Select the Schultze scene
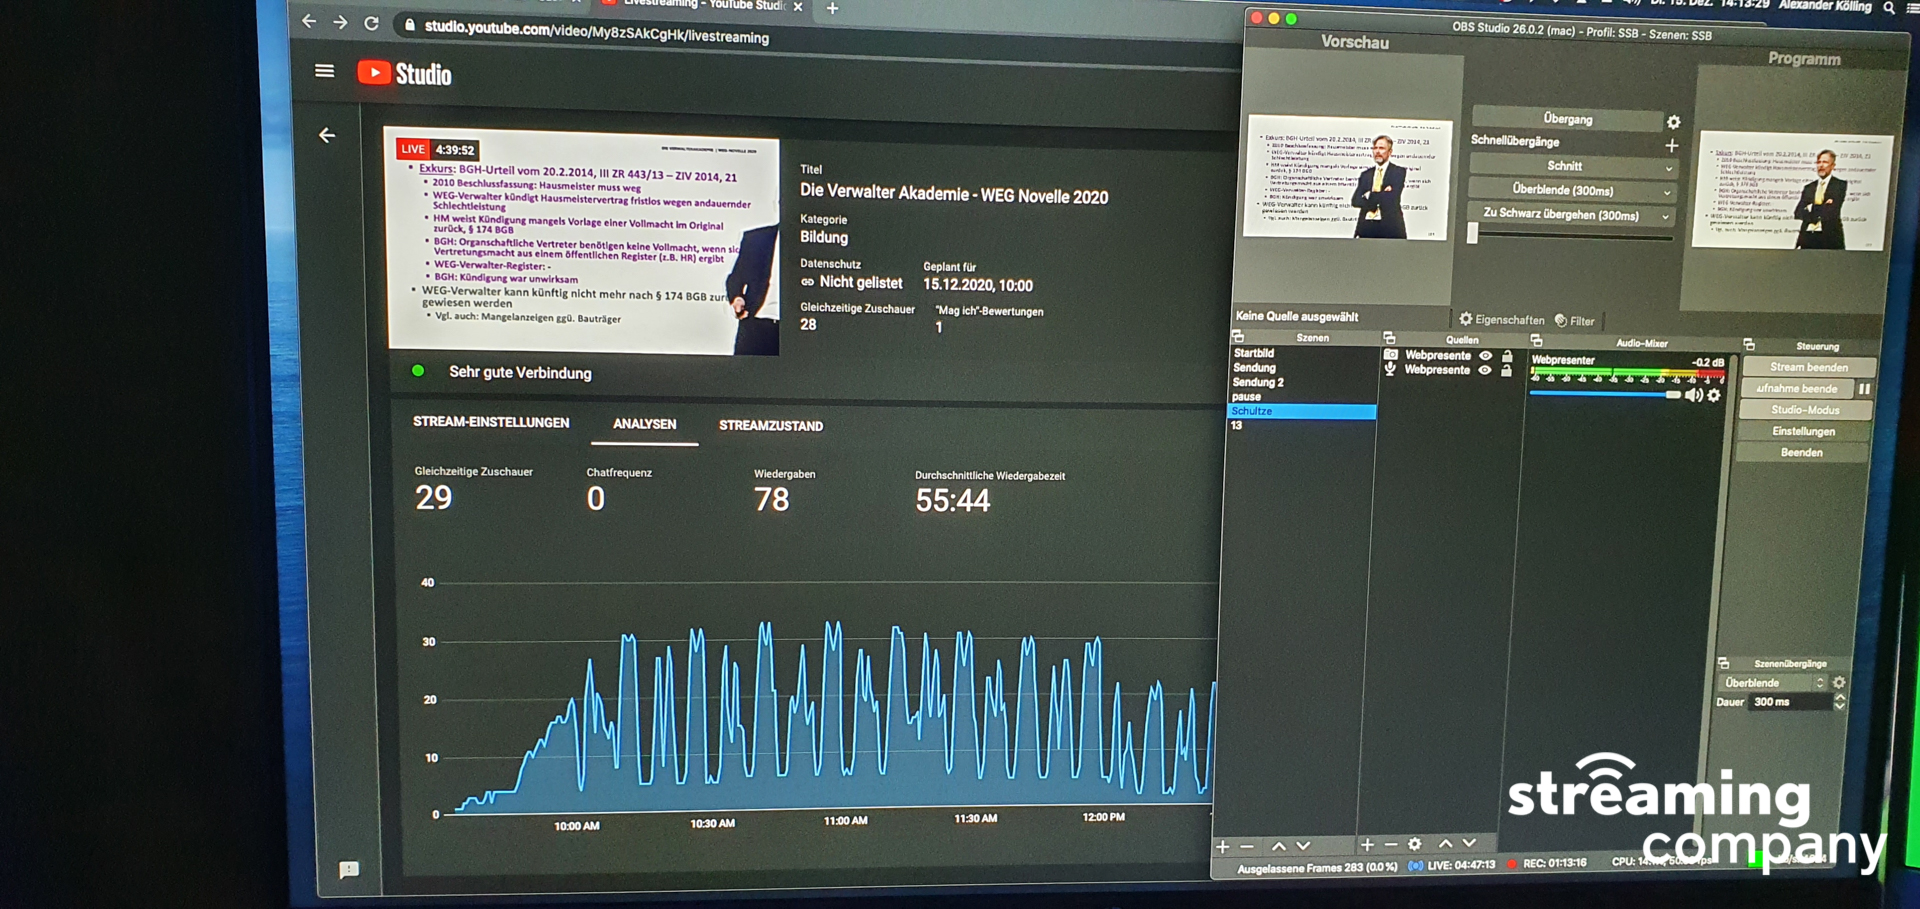Image resolution: width=1920 pixels, height=909 pixels. point(1301,411)
